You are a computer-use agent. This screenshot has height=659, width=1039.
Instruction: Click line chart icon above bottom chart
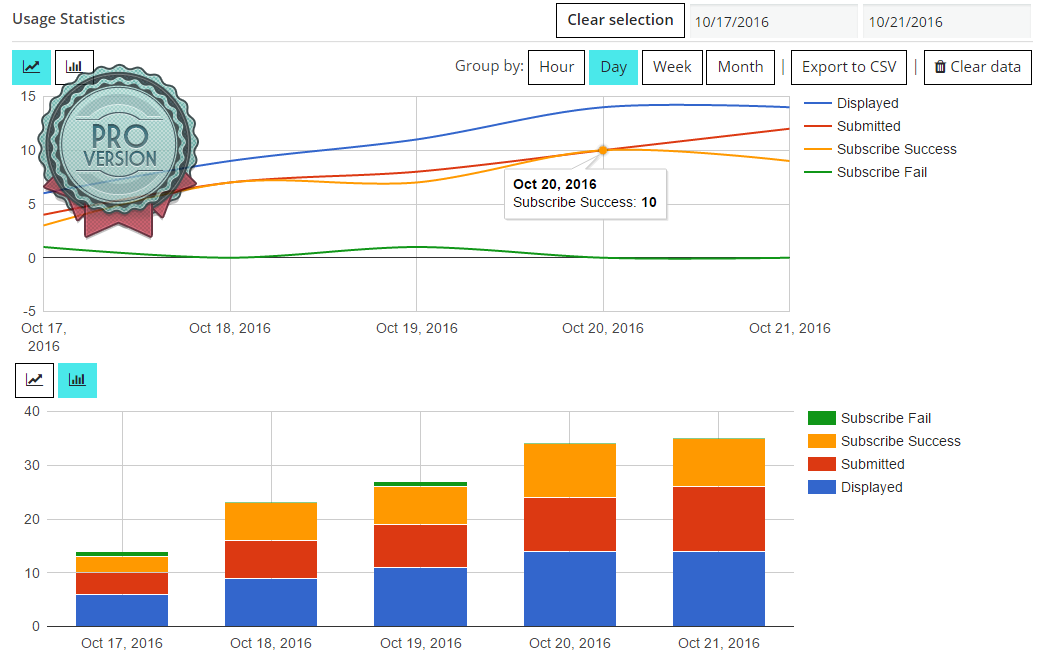point(35,380)
